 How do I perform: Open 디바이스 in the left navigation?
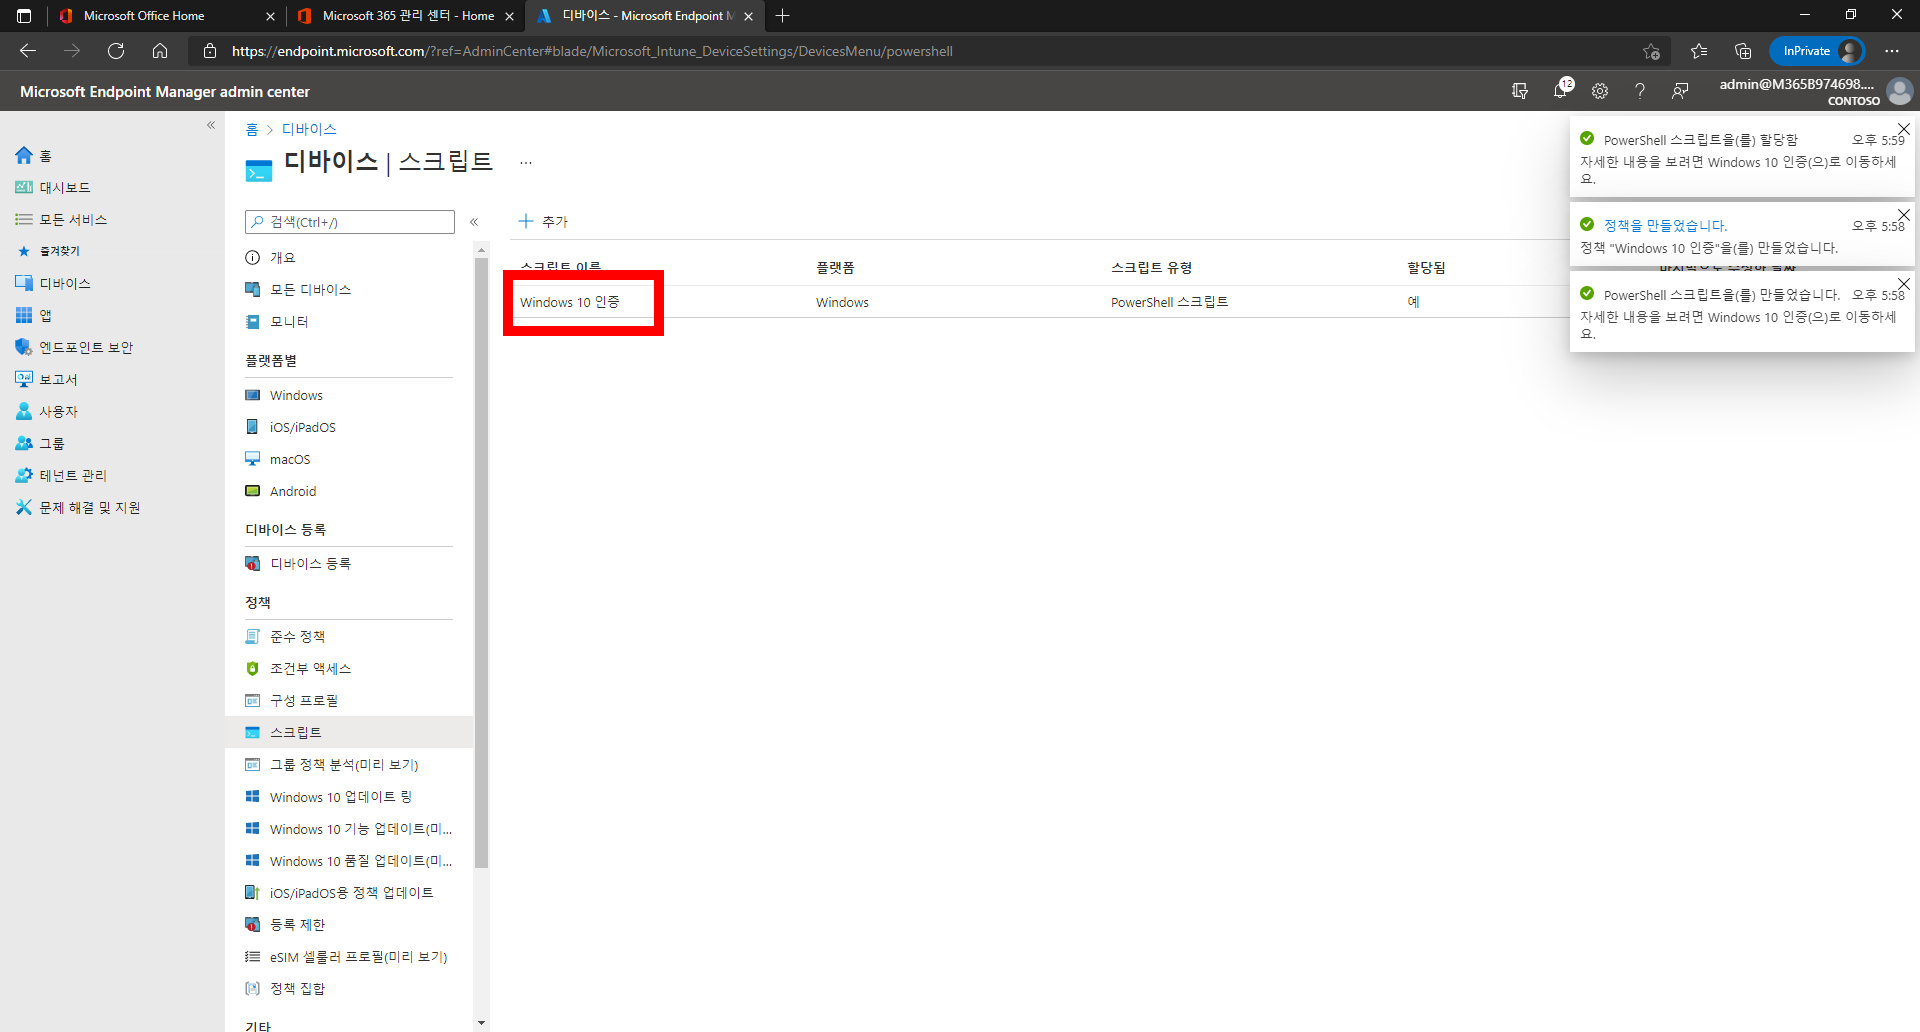click(x=53, y=284)
